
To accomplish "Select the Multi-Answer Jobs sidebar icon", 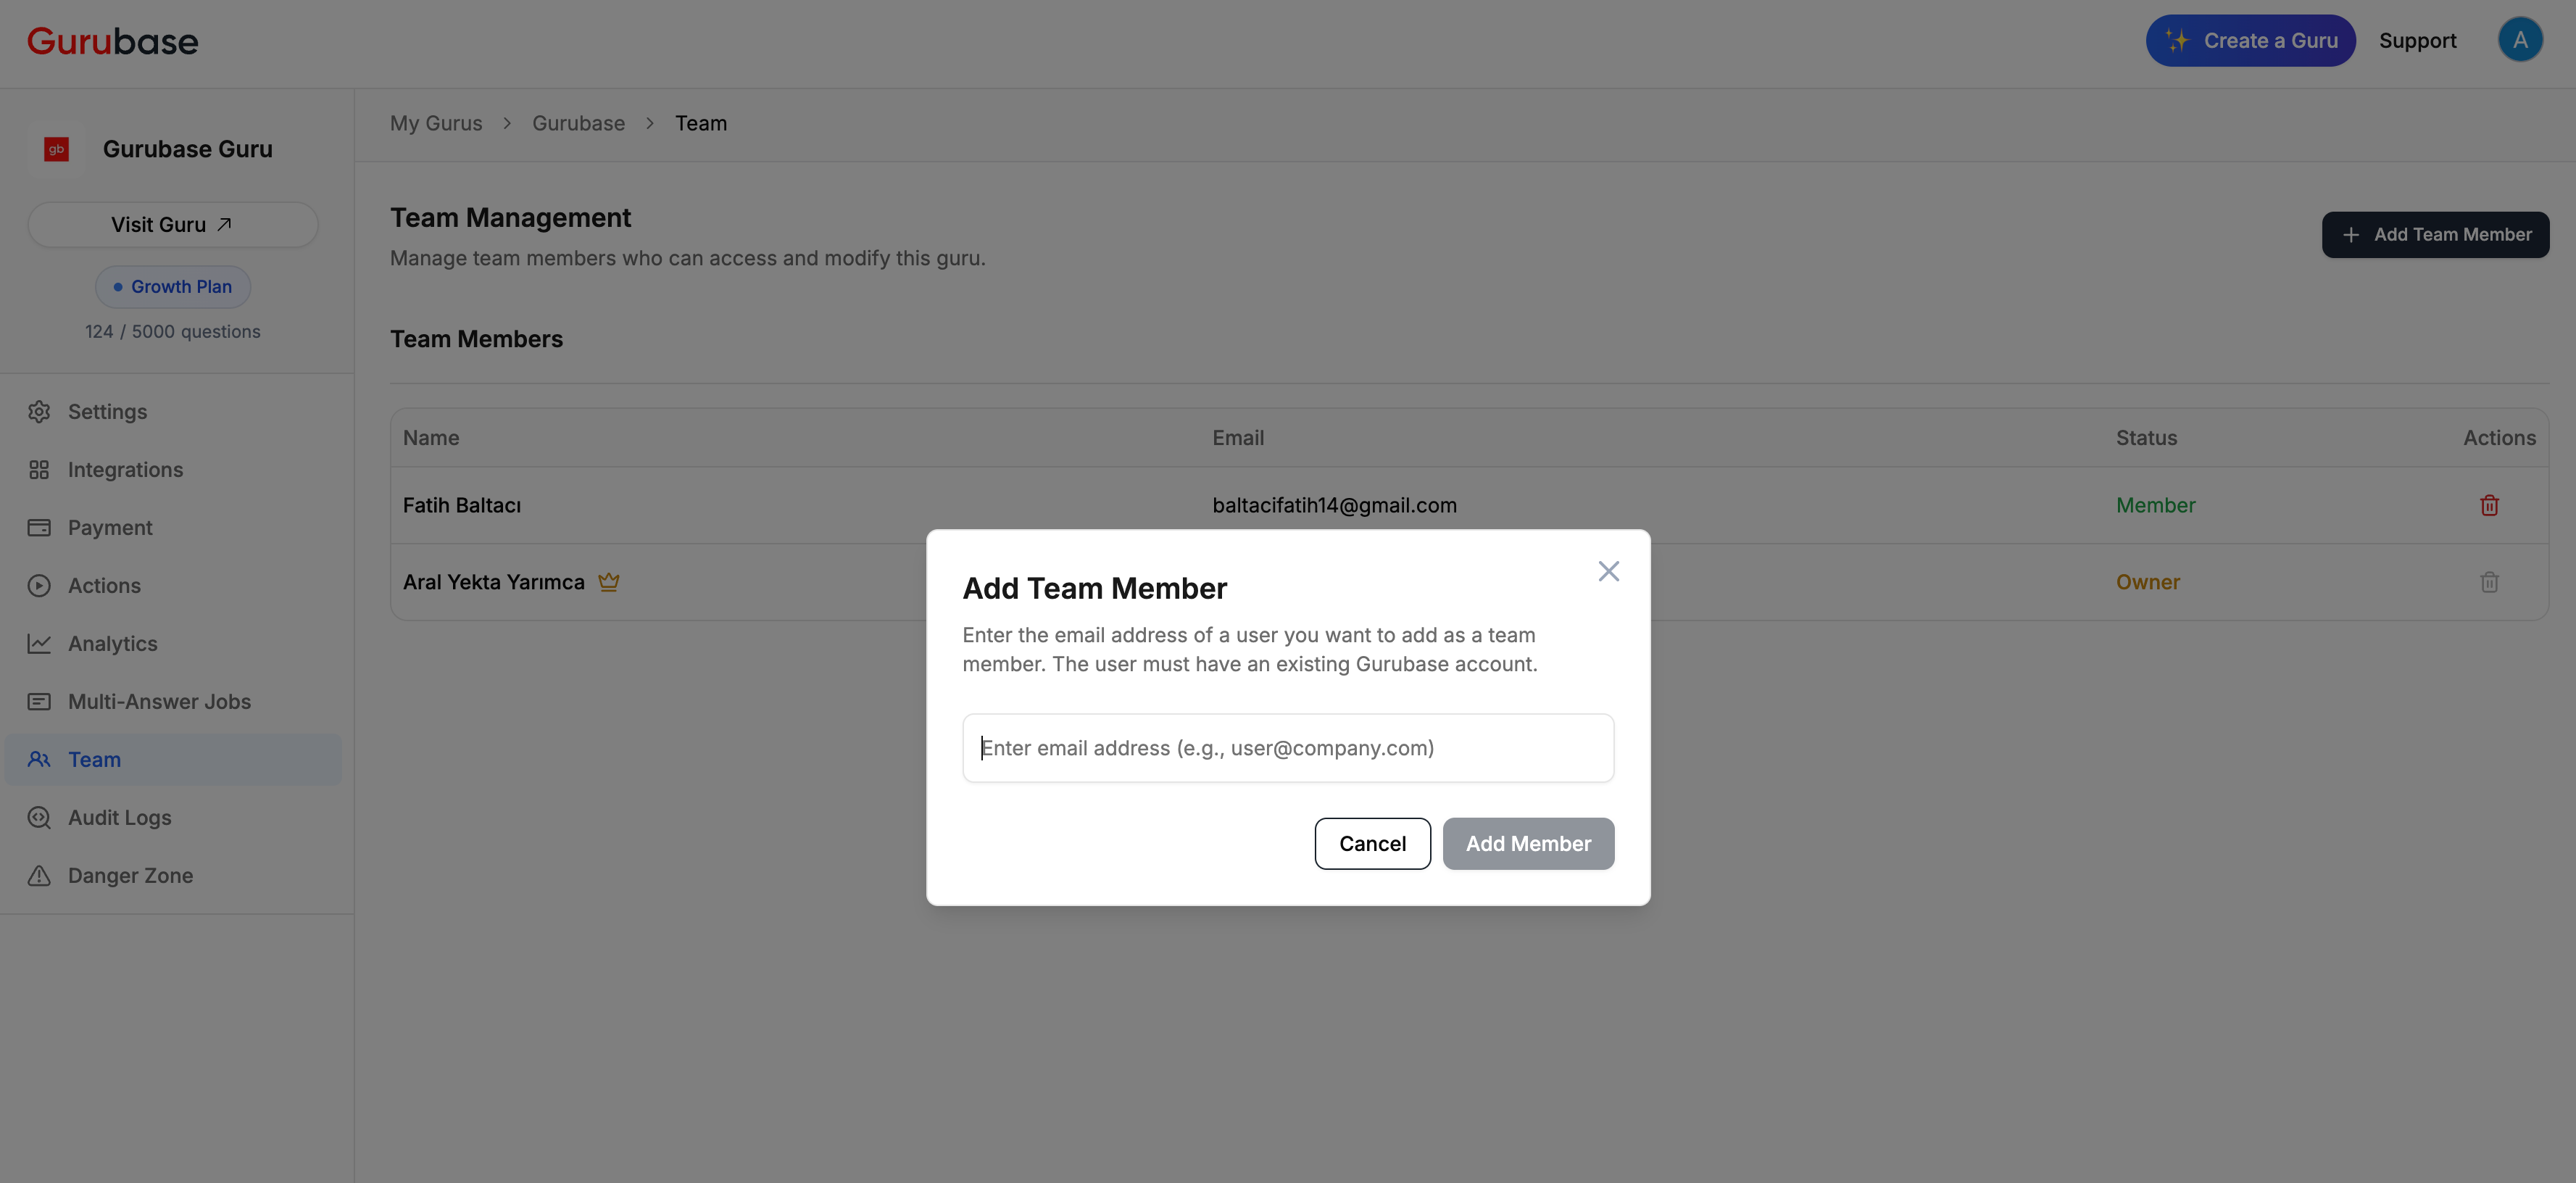I will (38, 701).
